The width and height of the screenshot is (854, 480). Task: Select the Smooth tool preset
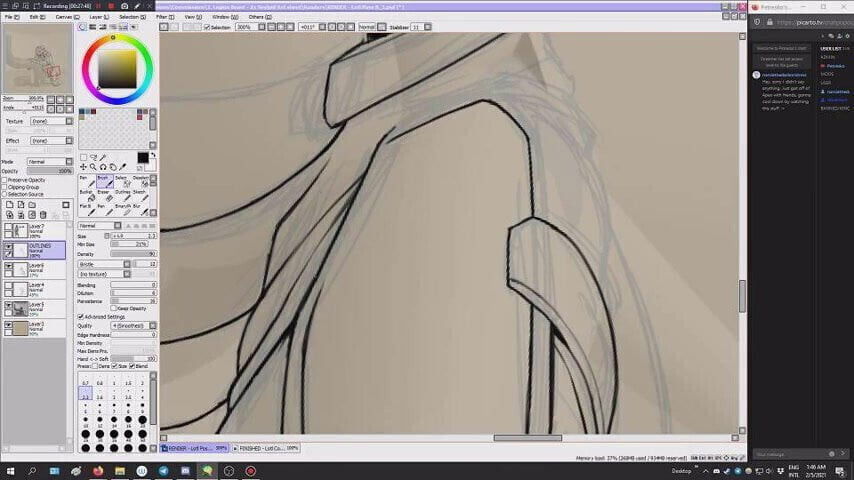click(123, 210)
